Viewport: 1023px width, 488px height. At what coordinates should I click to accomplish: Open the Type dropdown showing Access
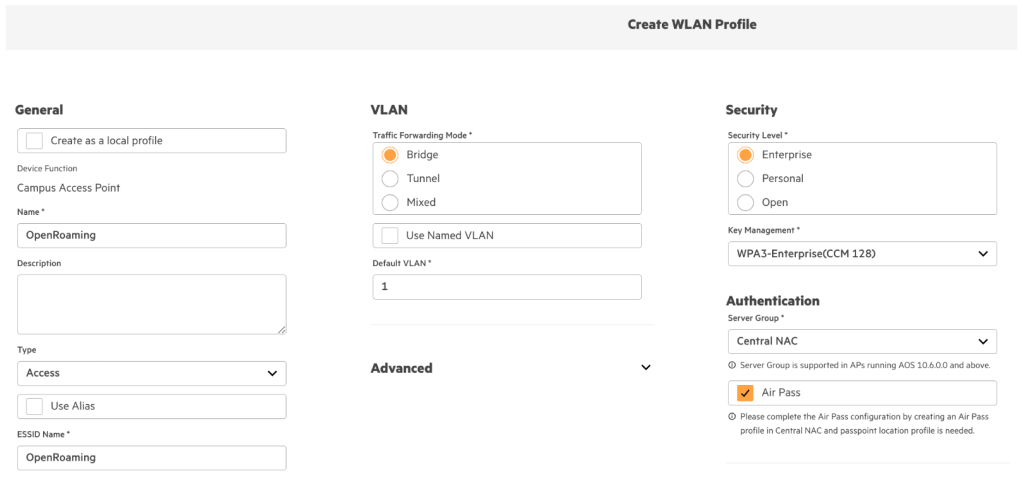[x=151, y=373]
